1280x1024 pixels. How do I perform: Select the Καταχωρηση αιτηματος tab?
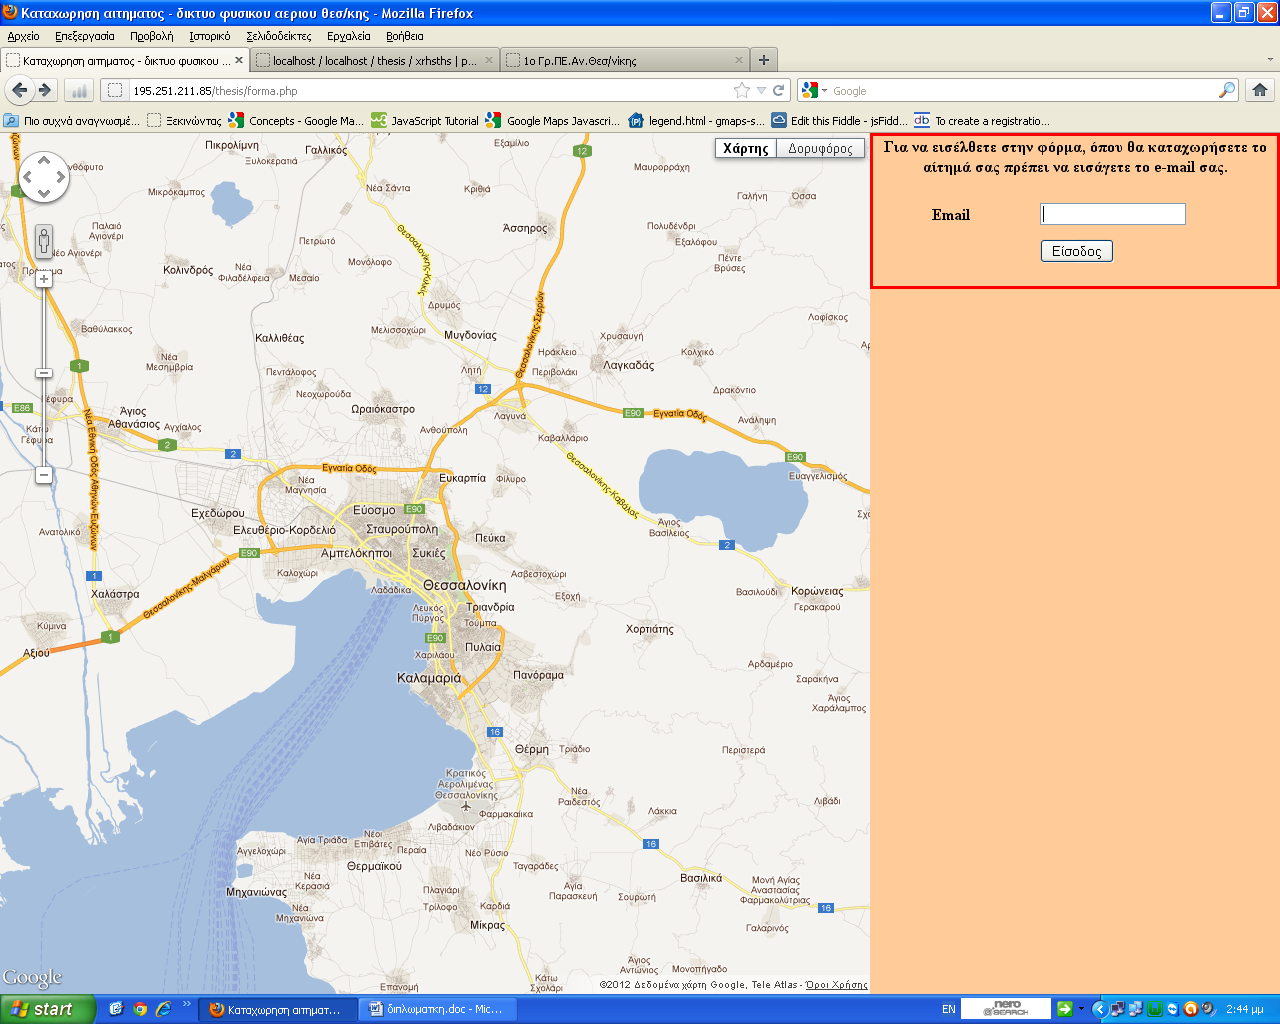tap(124, 60)
